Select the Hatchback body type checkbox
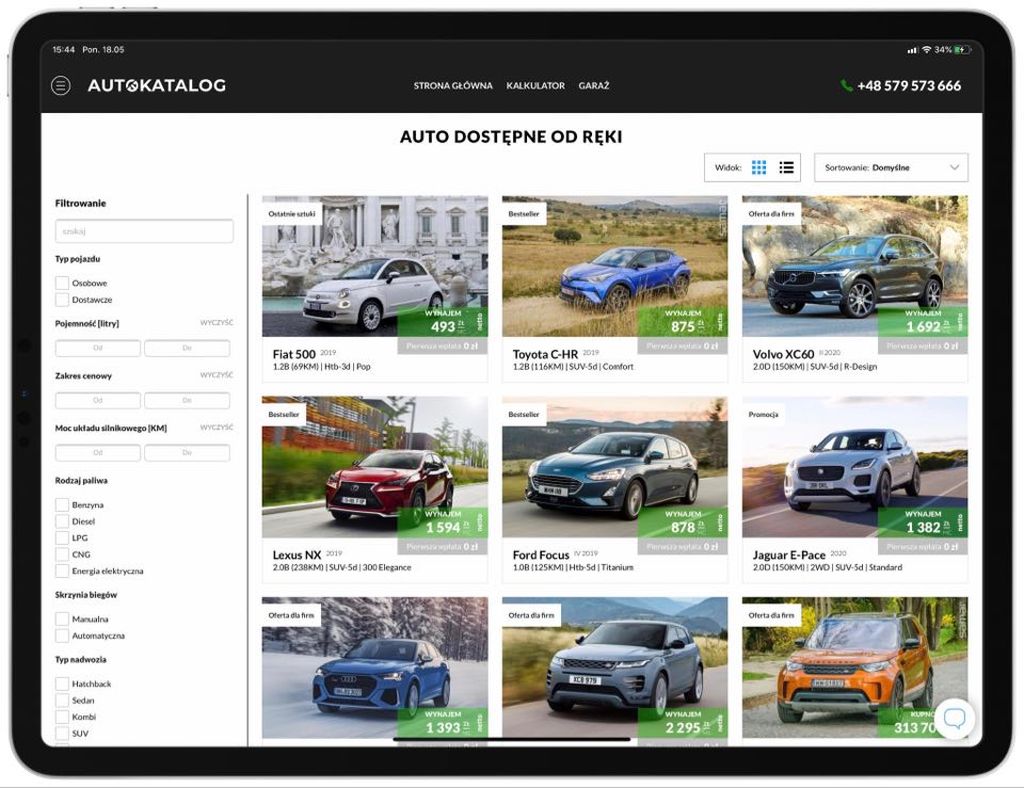 click(x=62, y=684)
